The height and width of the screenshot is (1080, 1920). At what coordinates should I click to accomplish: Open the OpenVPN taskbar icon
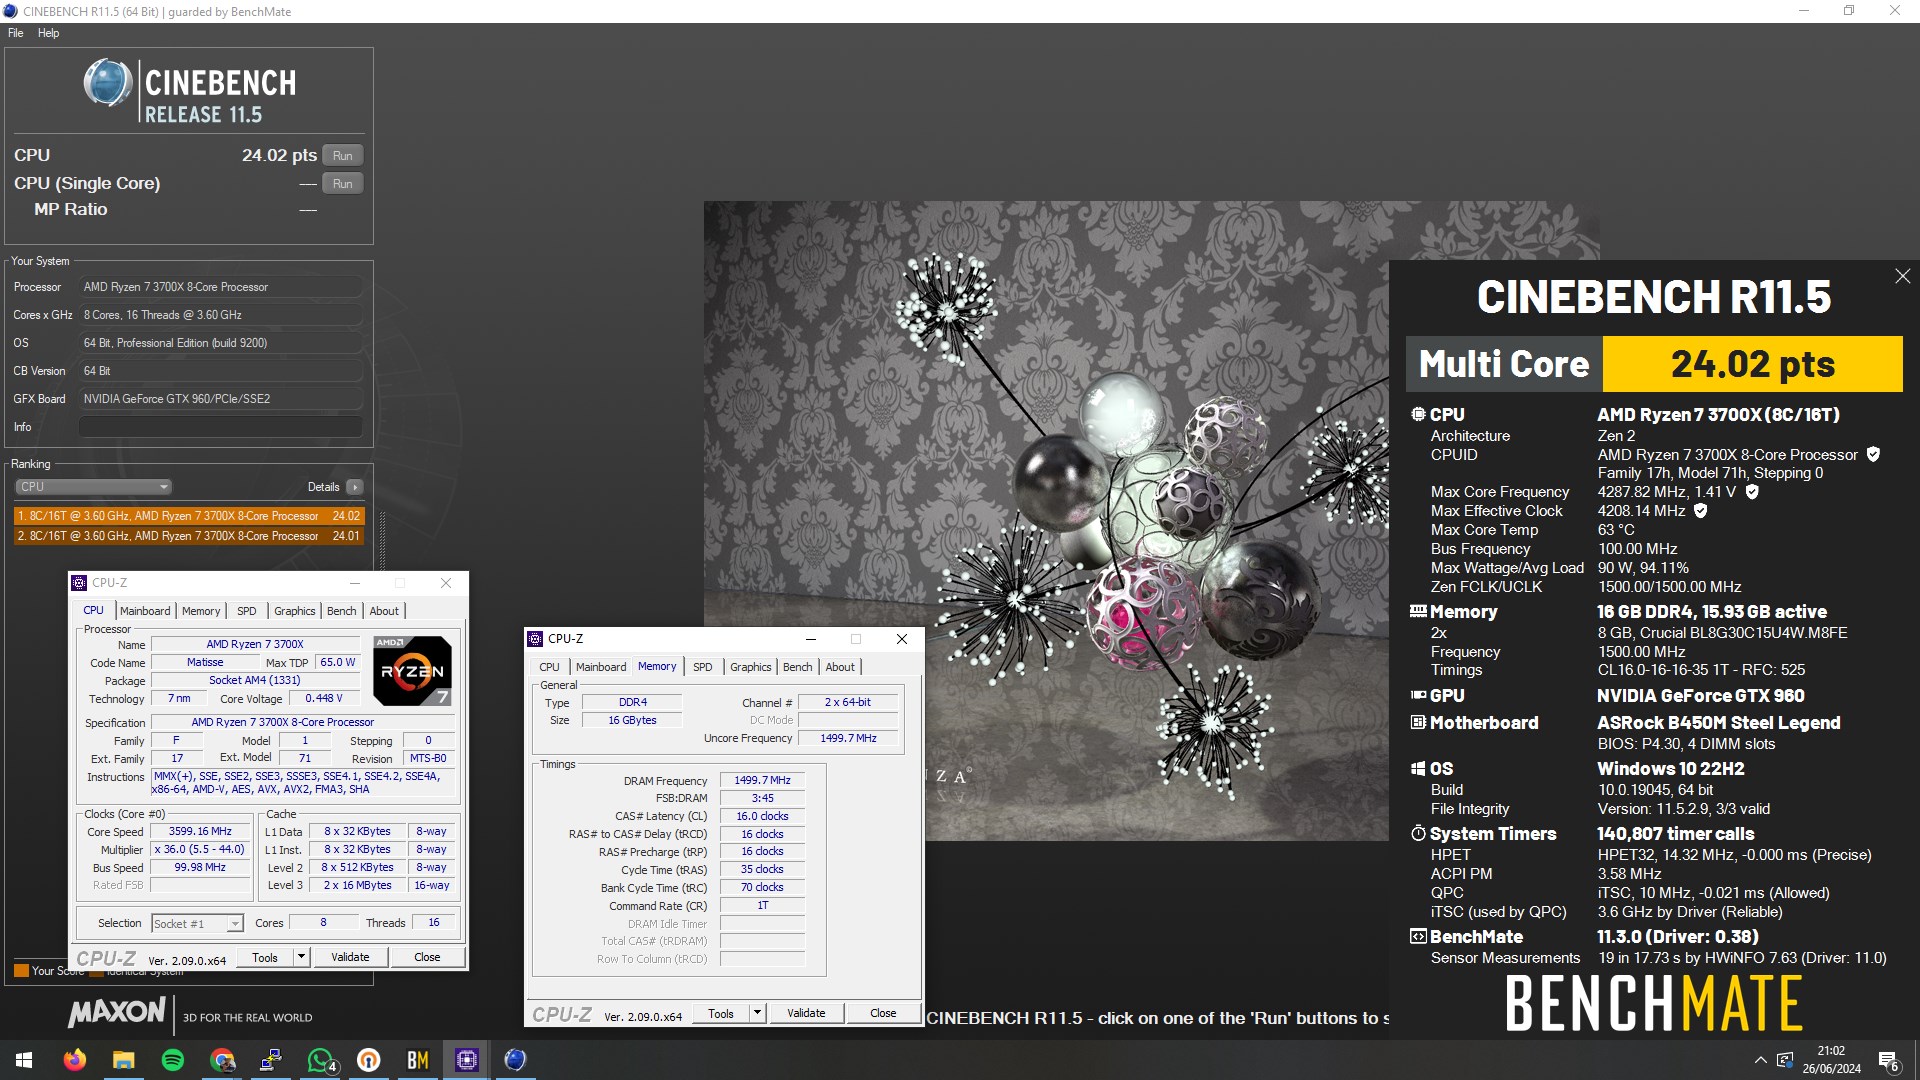[x=369, y=1060]
